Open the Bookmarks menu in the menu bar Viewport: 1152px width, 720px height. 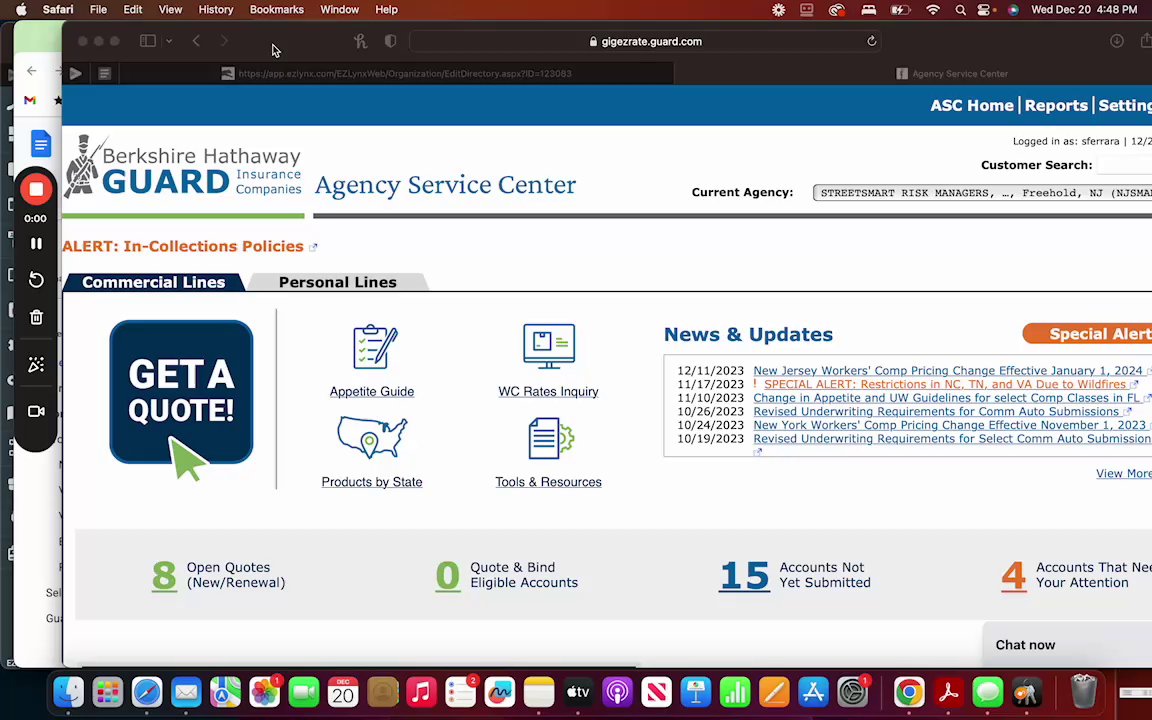[x=276, y=10]
